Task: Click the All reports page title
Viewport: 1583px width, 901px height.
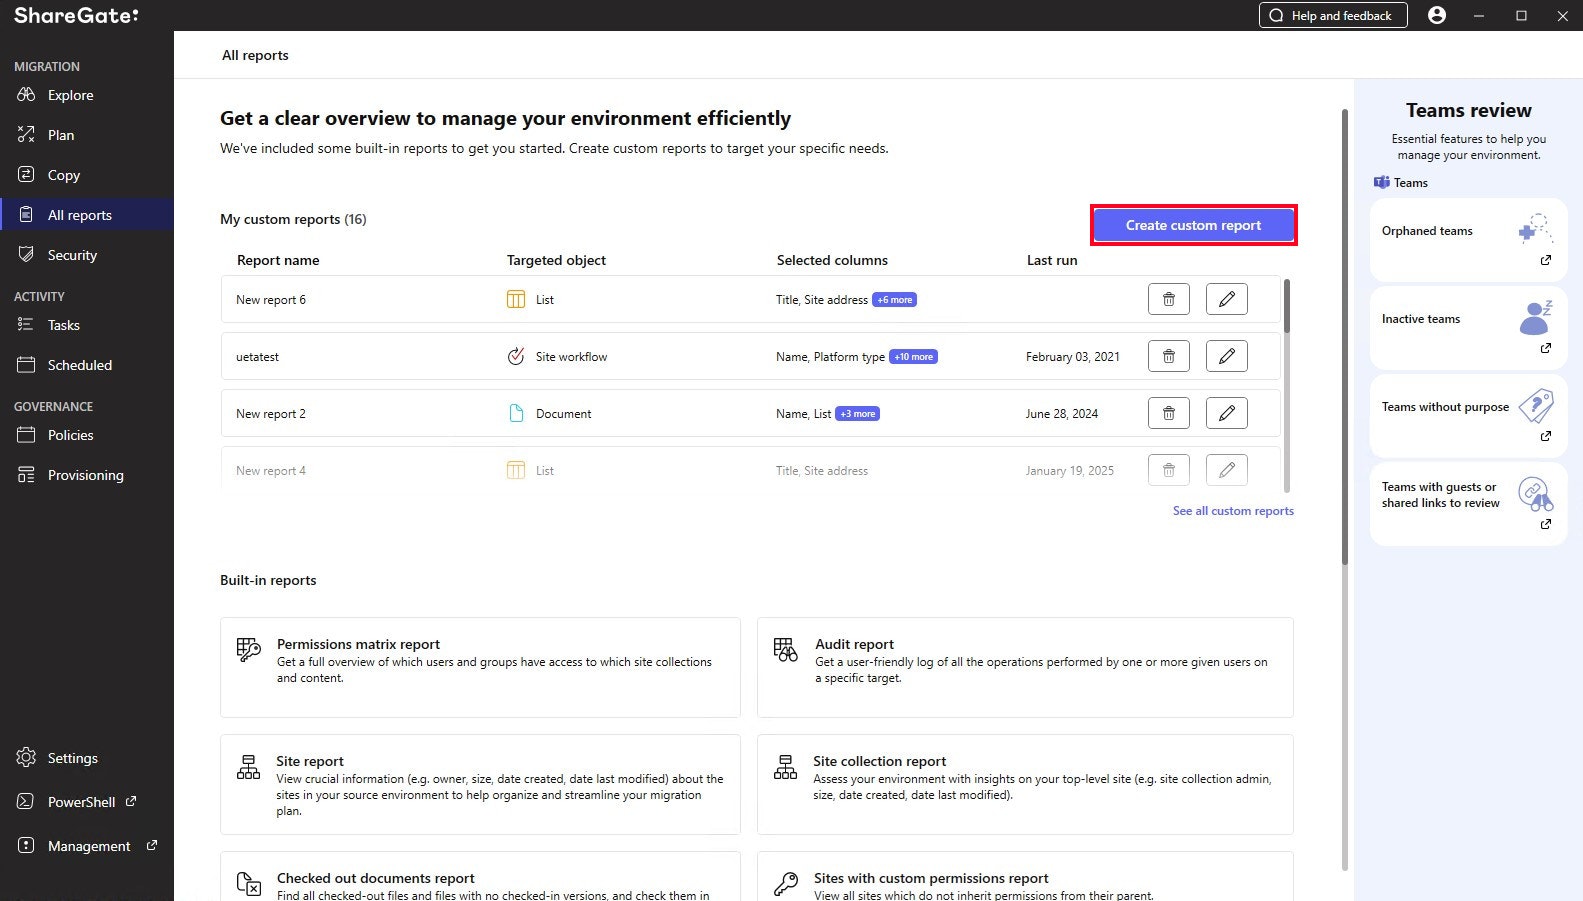Action: click(255, 55)
